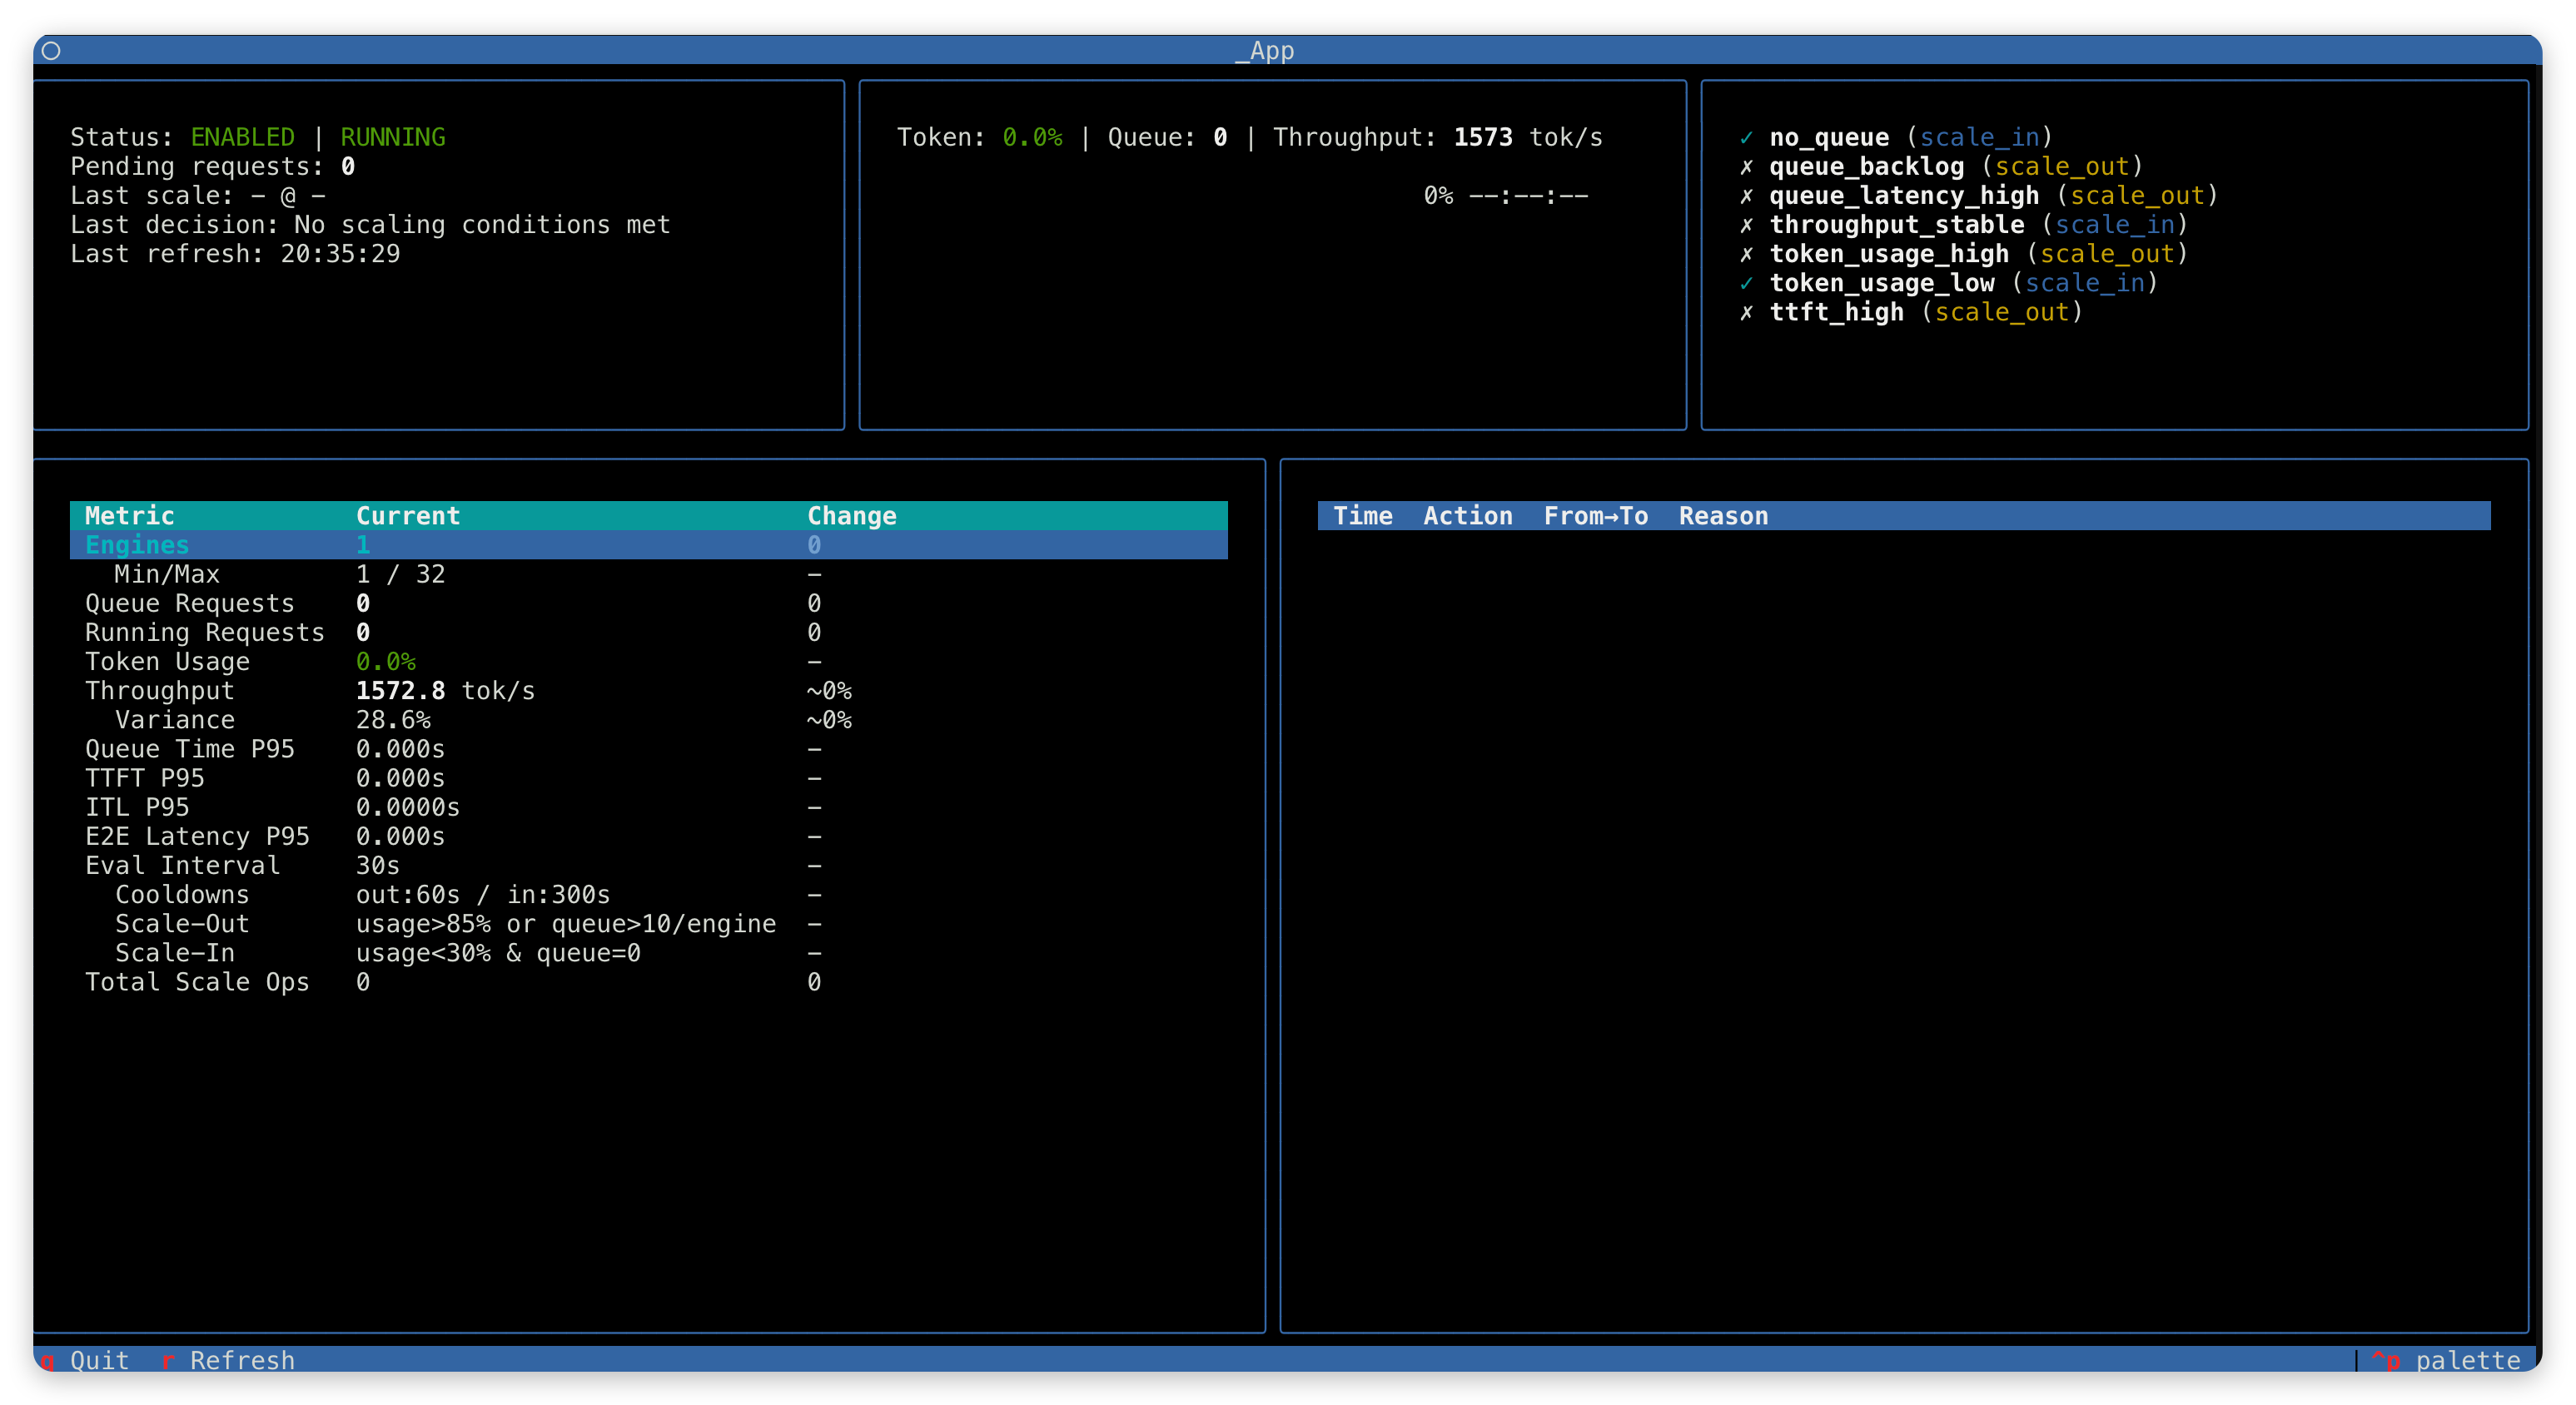The height and width of the screenshot is (1405, 2576).
Task: Click the X mark beside token_usage_high rule
Action: tap(1746, 253)
